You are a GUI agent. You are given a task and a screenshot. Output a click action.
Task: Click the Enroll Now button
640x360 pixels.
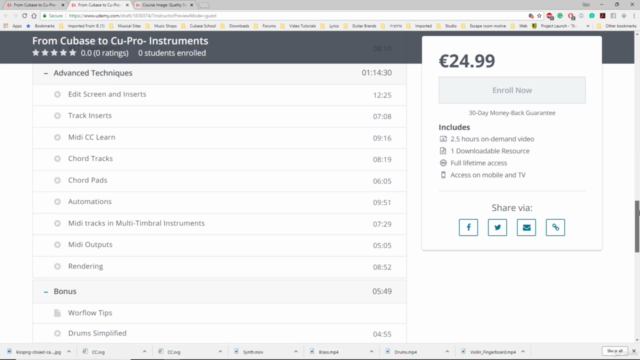click(x=512, y=90)
